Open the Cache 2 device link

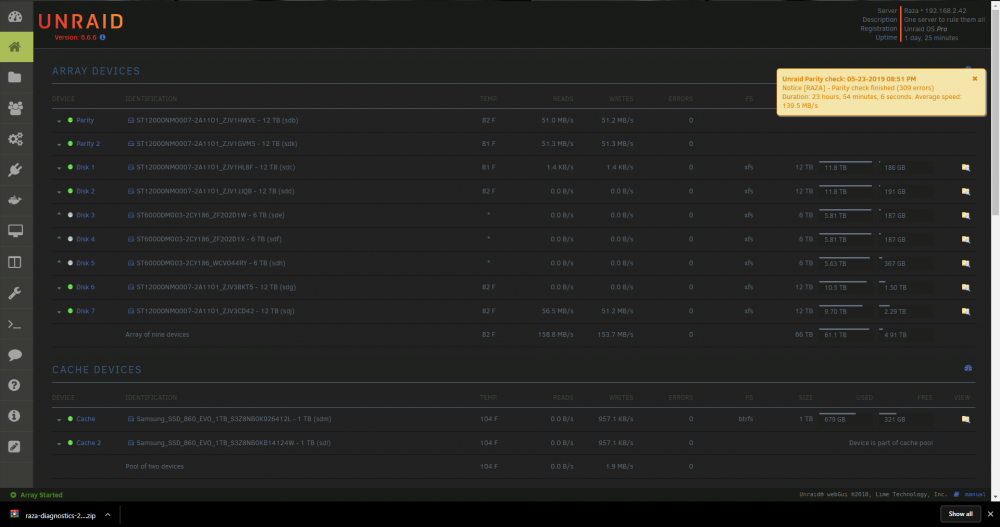tap(89, 443)
